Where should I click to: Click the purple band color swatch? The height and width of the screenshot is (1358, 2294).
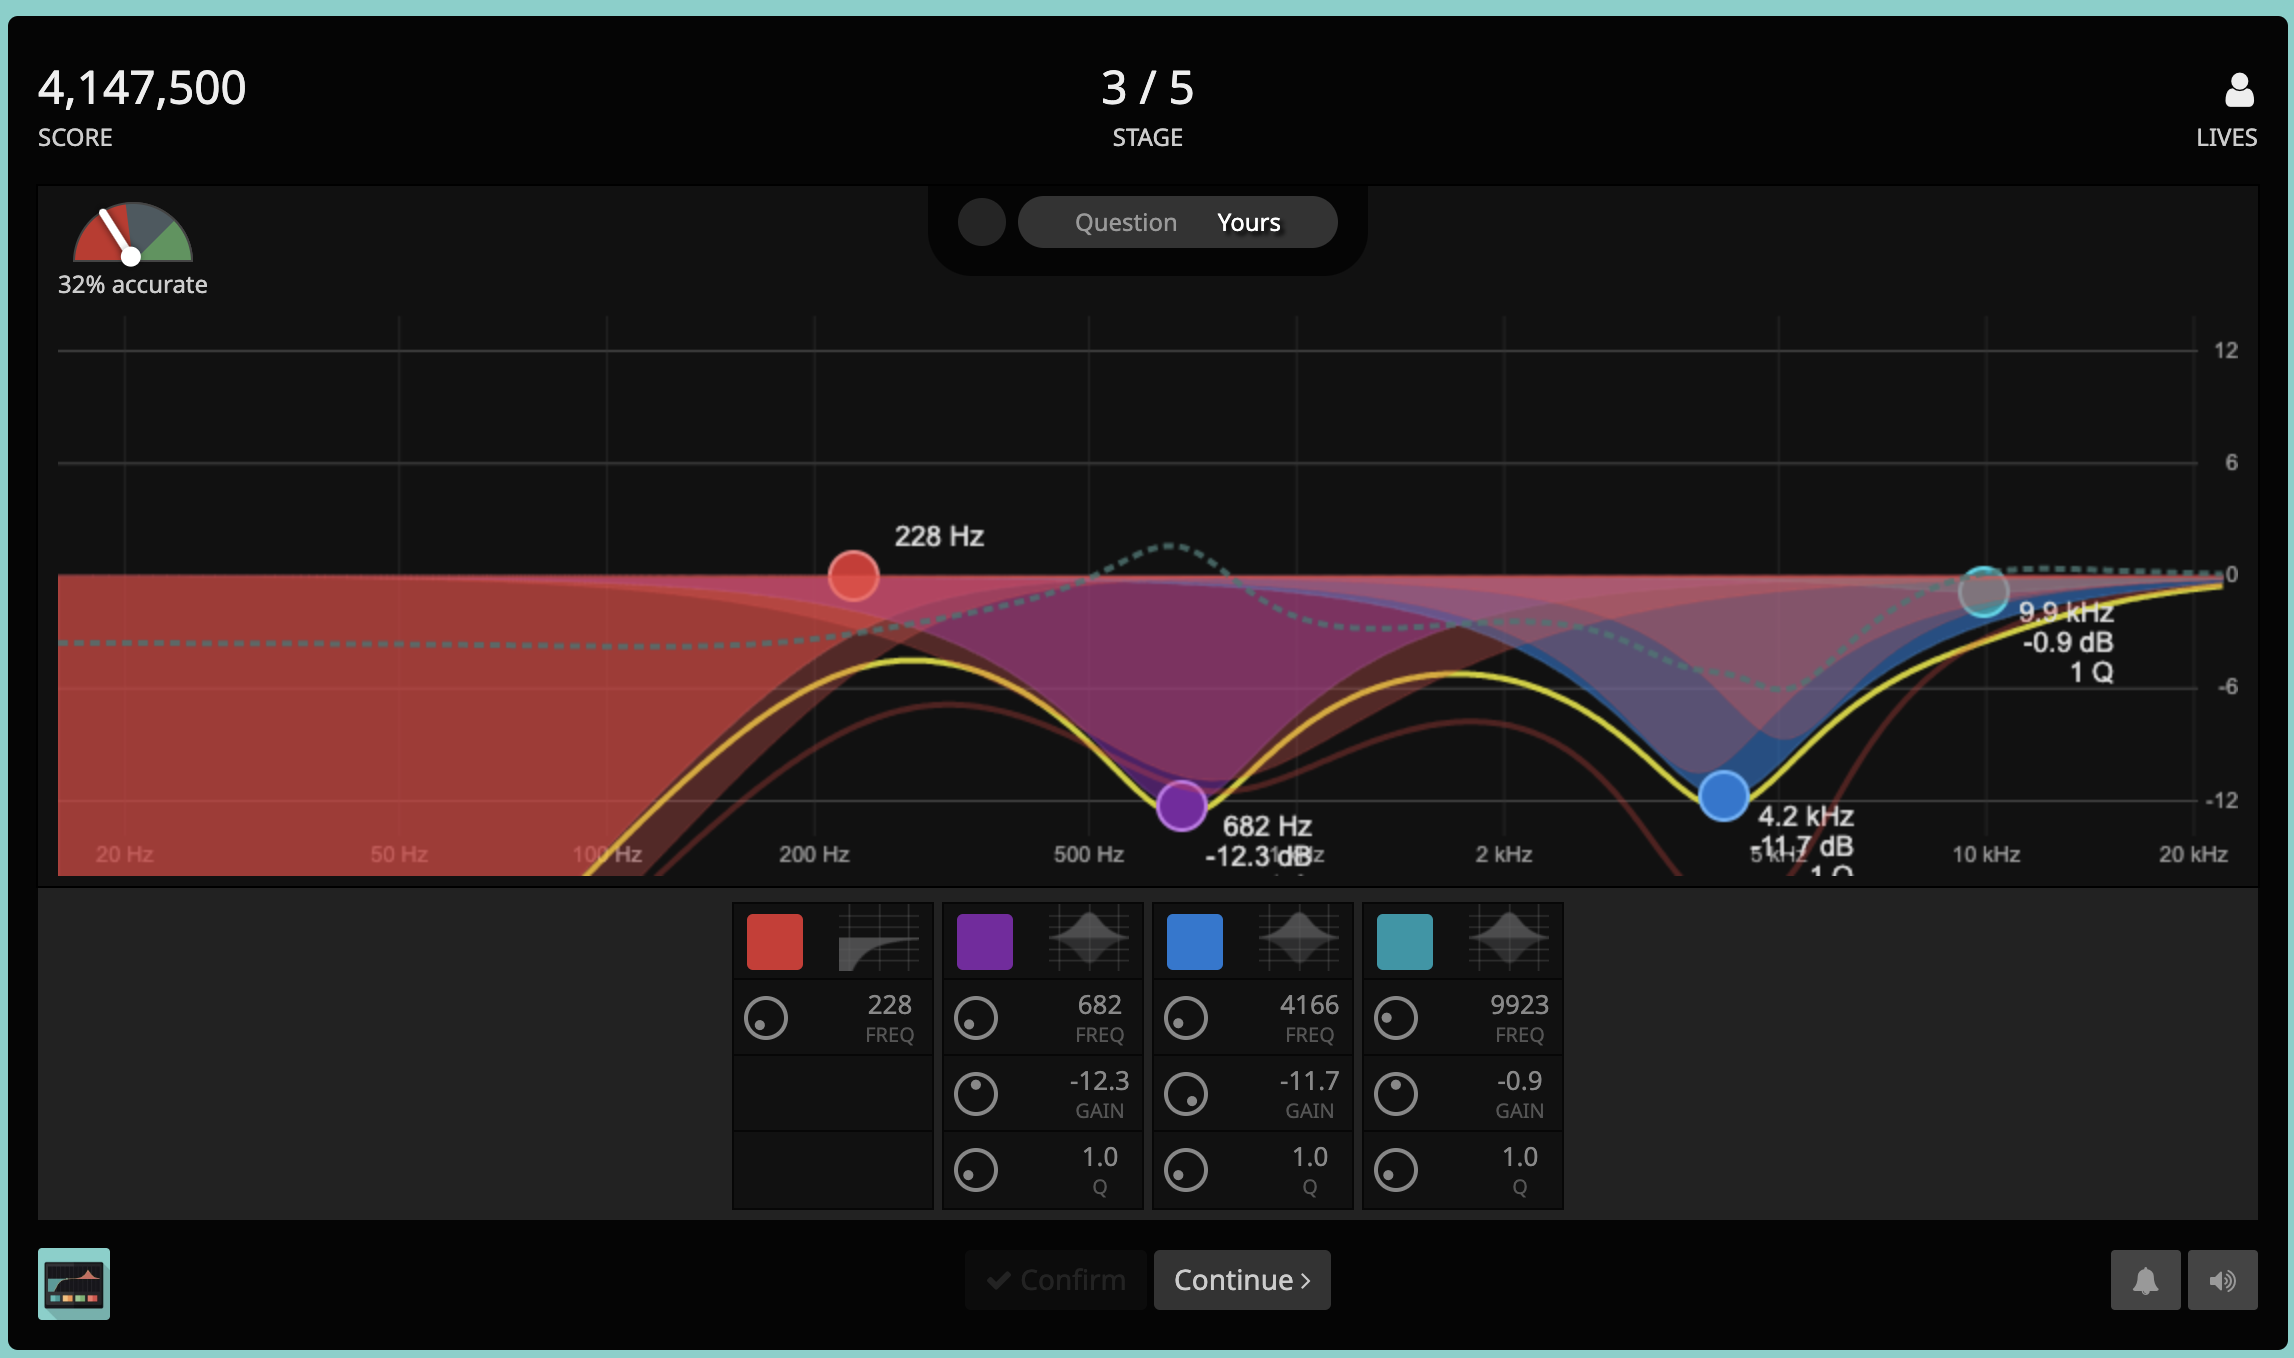point(985,940)
